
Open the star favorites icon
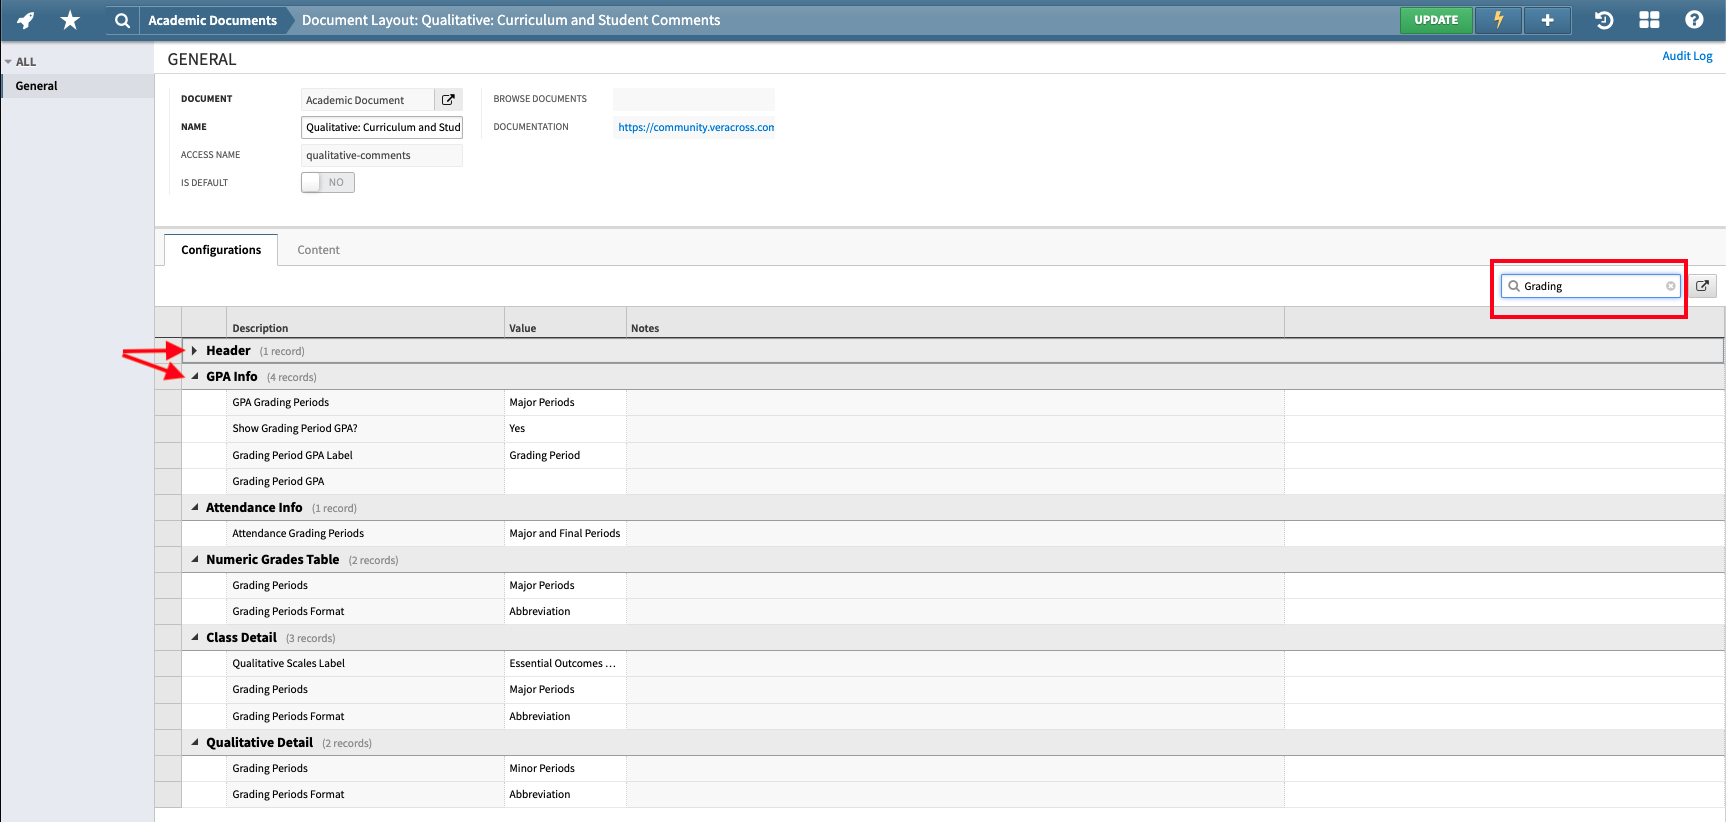pyautogui.click(x=70, y=20)
